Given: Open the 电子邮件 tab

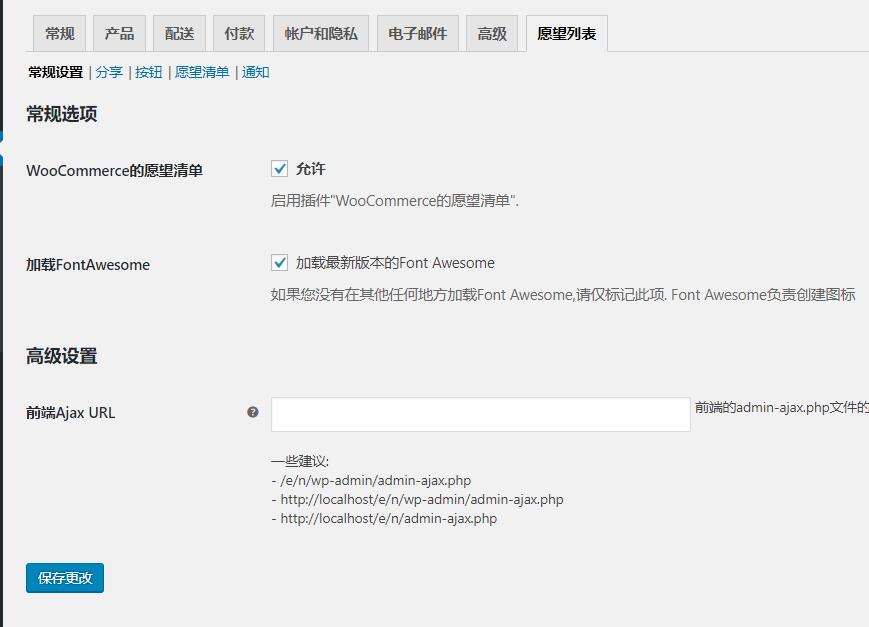Looking at the screenshot, I should (417, 34).
